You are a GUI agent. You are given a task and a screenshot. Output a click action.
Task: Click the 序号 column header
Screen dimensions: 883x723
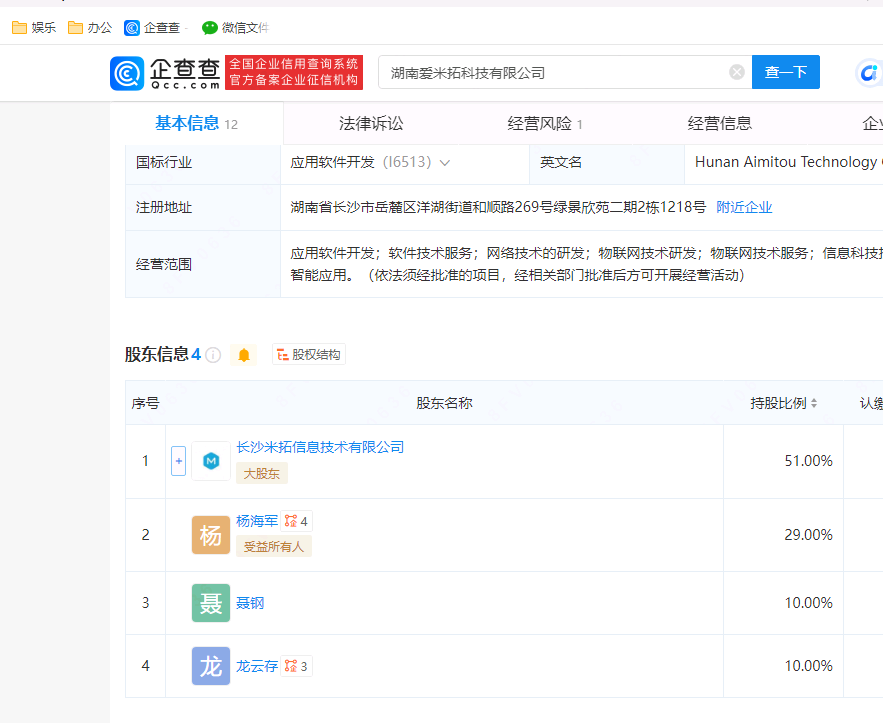point(146,403)
